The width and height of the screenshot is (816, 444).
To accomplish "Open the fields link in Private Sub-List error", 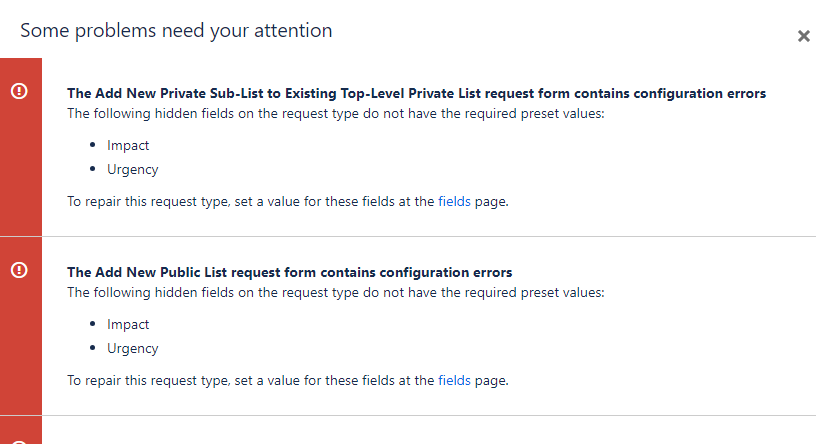I will [x=454, y=201].
